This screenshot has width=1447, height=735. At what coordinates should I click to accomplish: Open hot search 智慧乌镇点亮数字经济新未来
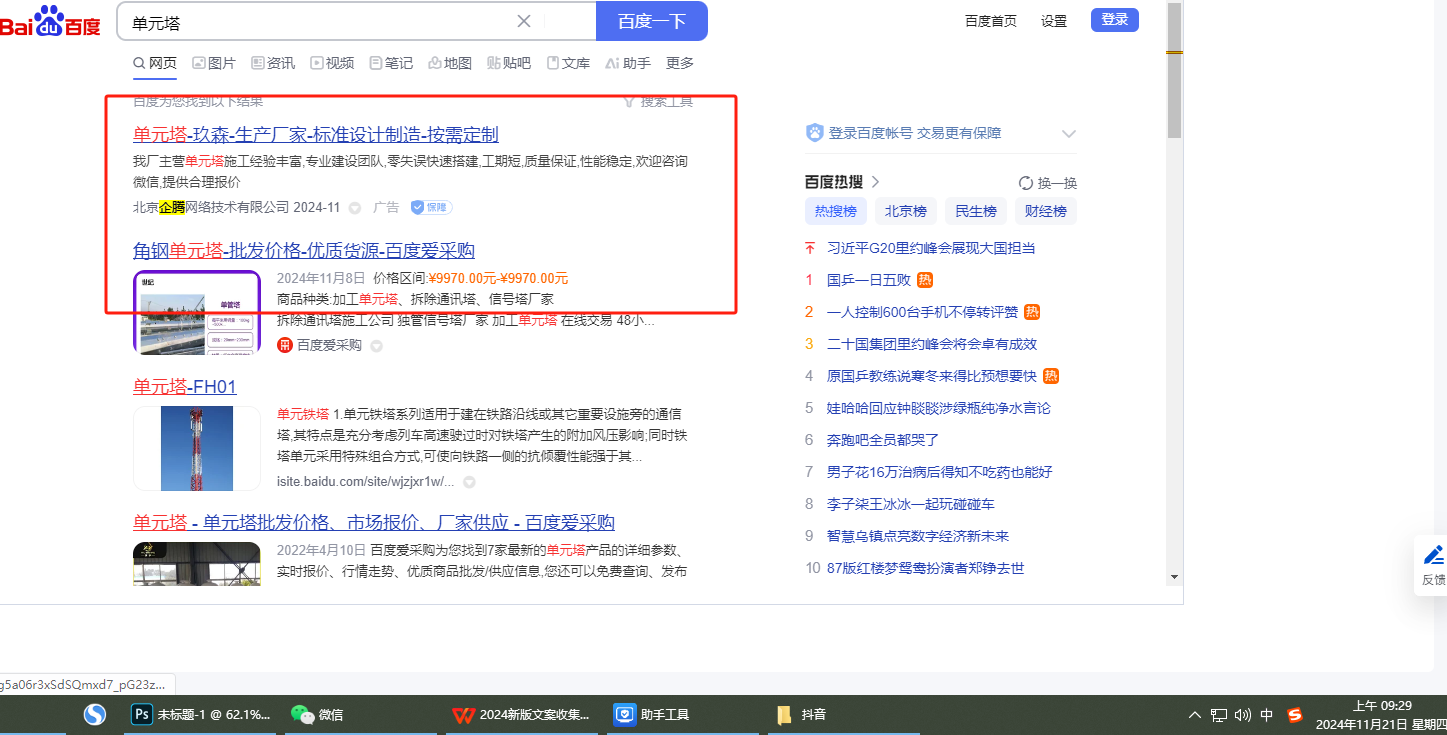[918, 536]
